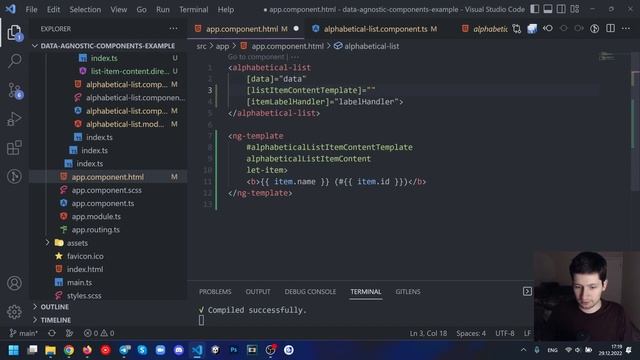Image resolution: width=640 pixels, height=360 pixels.
Task: Click the Ln 3, Col 18 status entry
Action: (x=428, y=333)
